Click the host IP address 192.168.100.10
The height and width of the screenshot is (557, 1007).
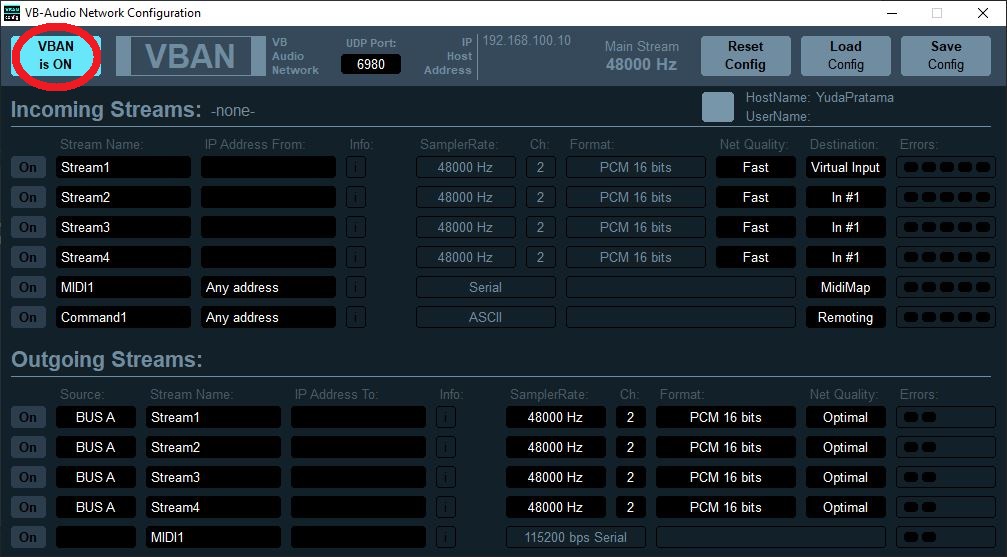point(527,40)
